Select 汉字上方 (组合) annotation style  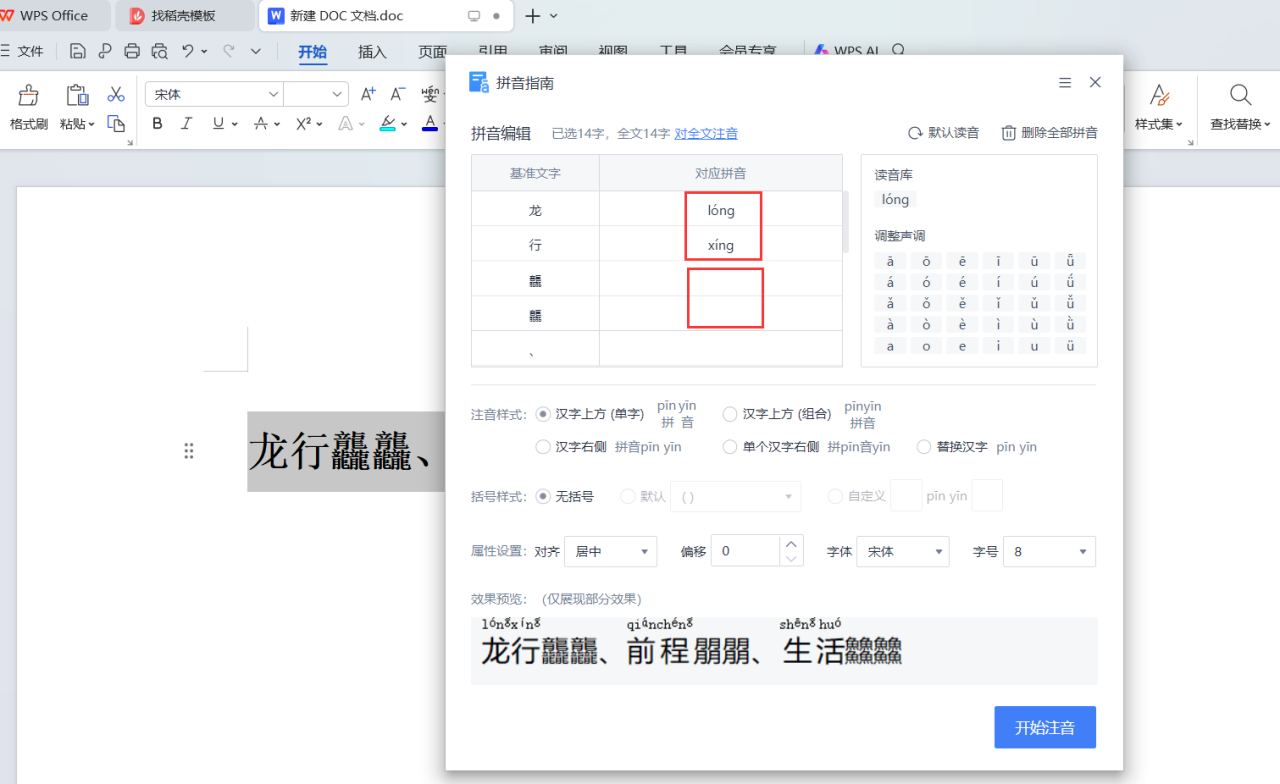730,414
